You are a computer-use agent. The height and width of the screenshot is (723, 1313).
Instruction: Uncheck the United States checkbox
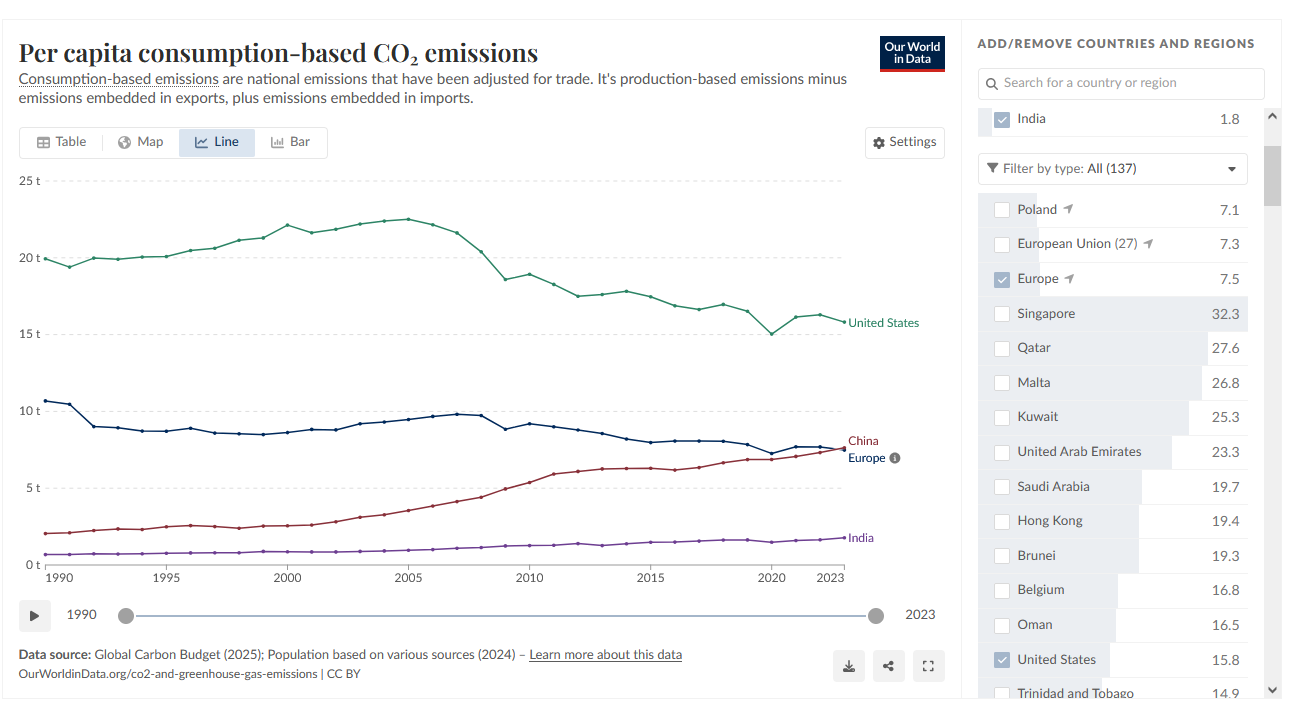(x=1002, y=660)
